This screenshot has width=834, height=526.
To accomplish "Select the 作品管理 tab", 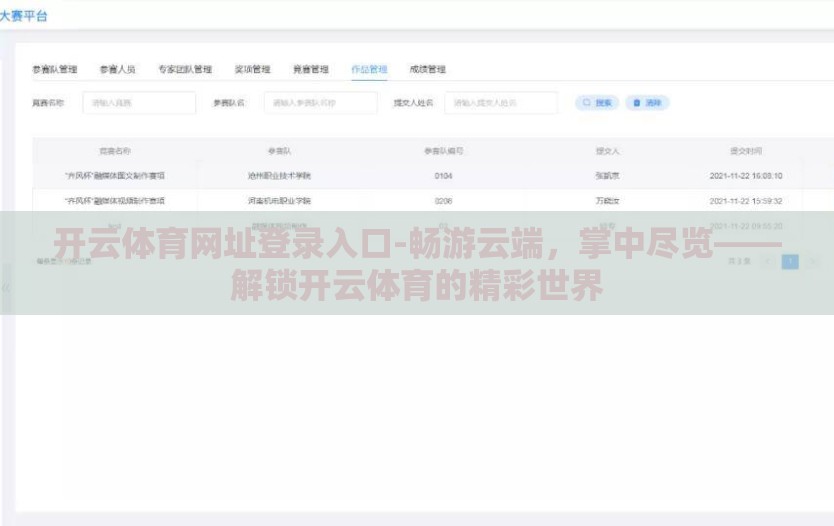I will click(369, 69).
